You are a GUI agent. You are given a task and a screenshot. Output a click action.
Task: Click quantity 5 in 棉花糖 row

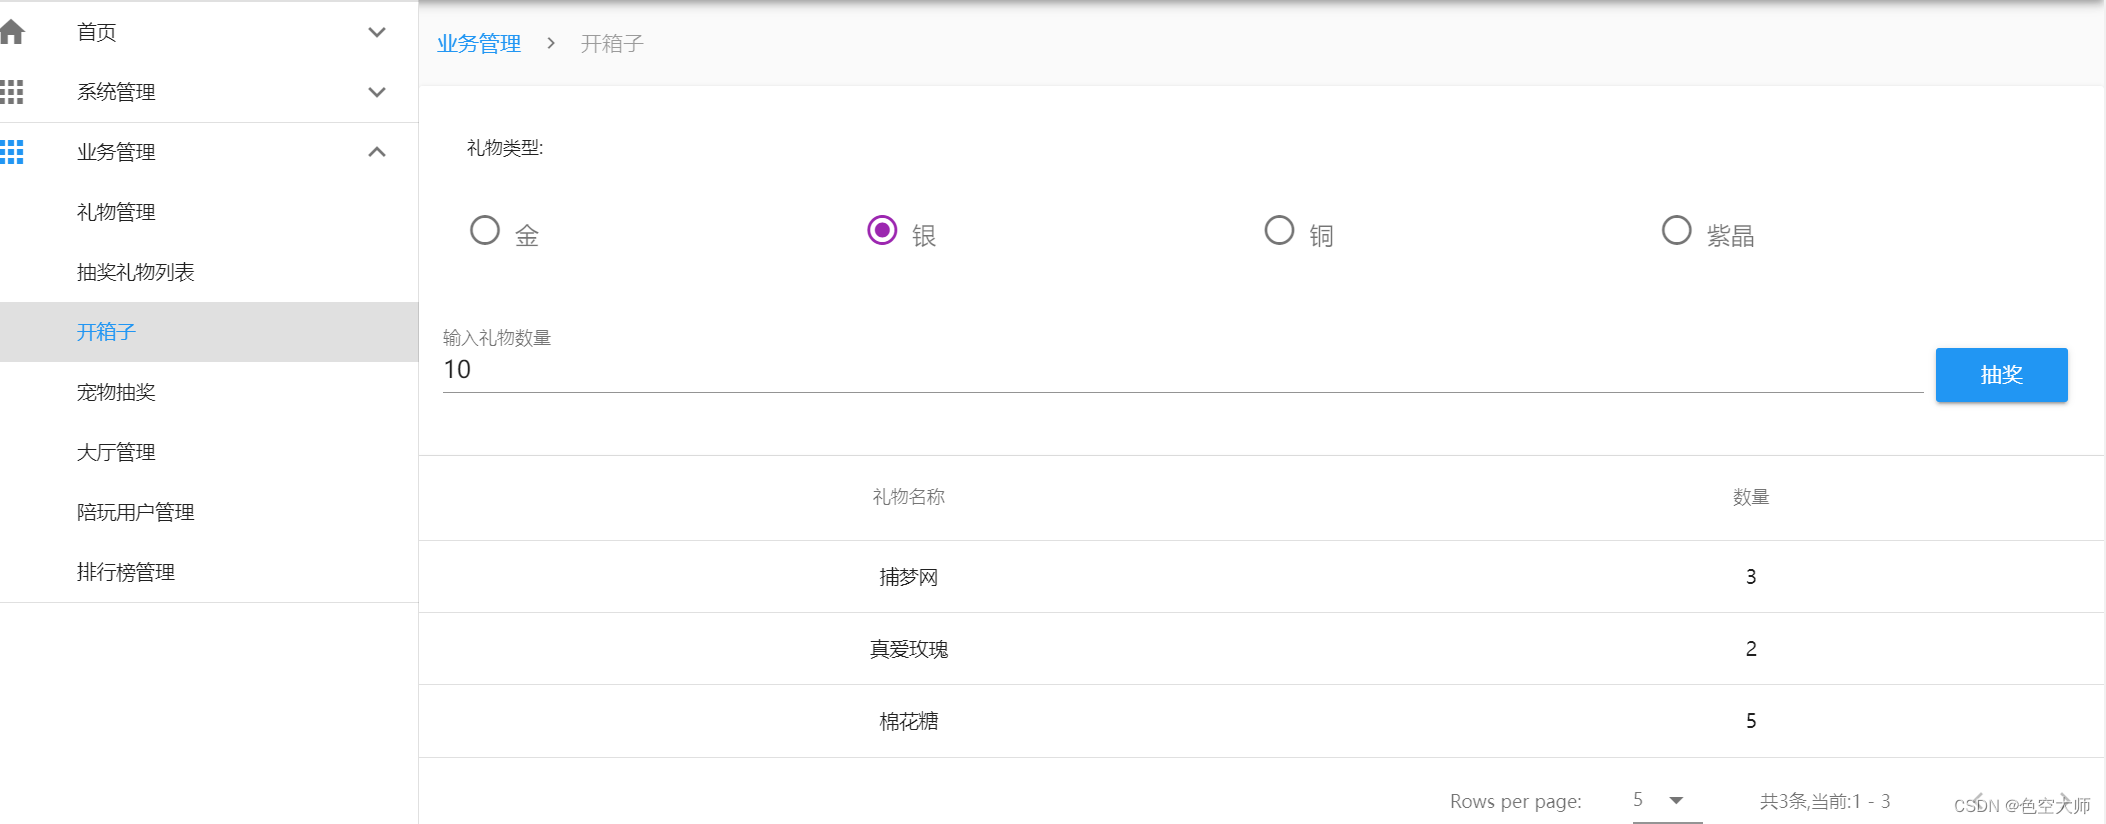(x=1751, y=721)
